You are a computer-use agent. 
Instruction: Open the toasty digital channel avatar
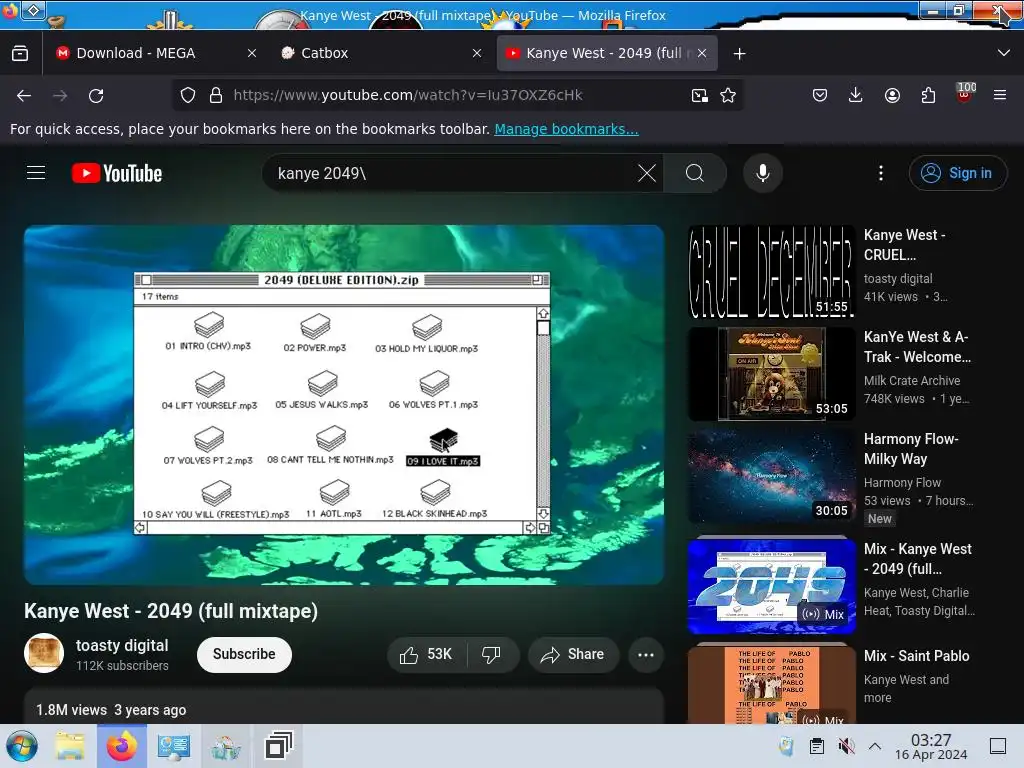(44, 653)
